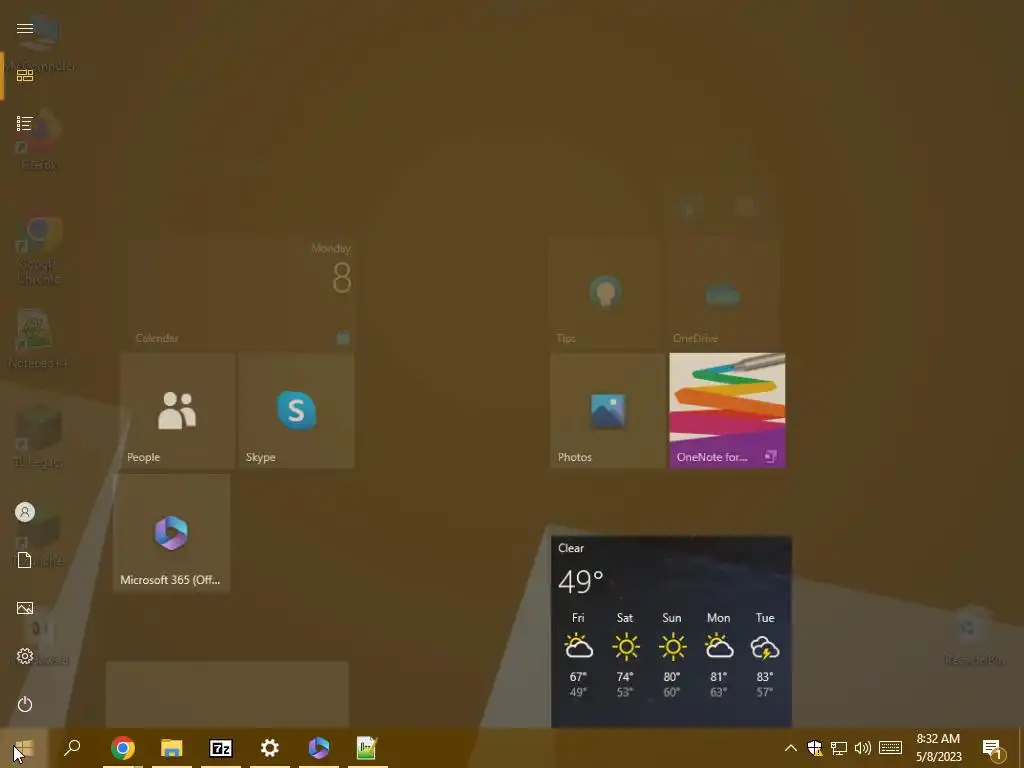
Task: Open Documents from Start sidebar
Action: [x=25, y=560]
